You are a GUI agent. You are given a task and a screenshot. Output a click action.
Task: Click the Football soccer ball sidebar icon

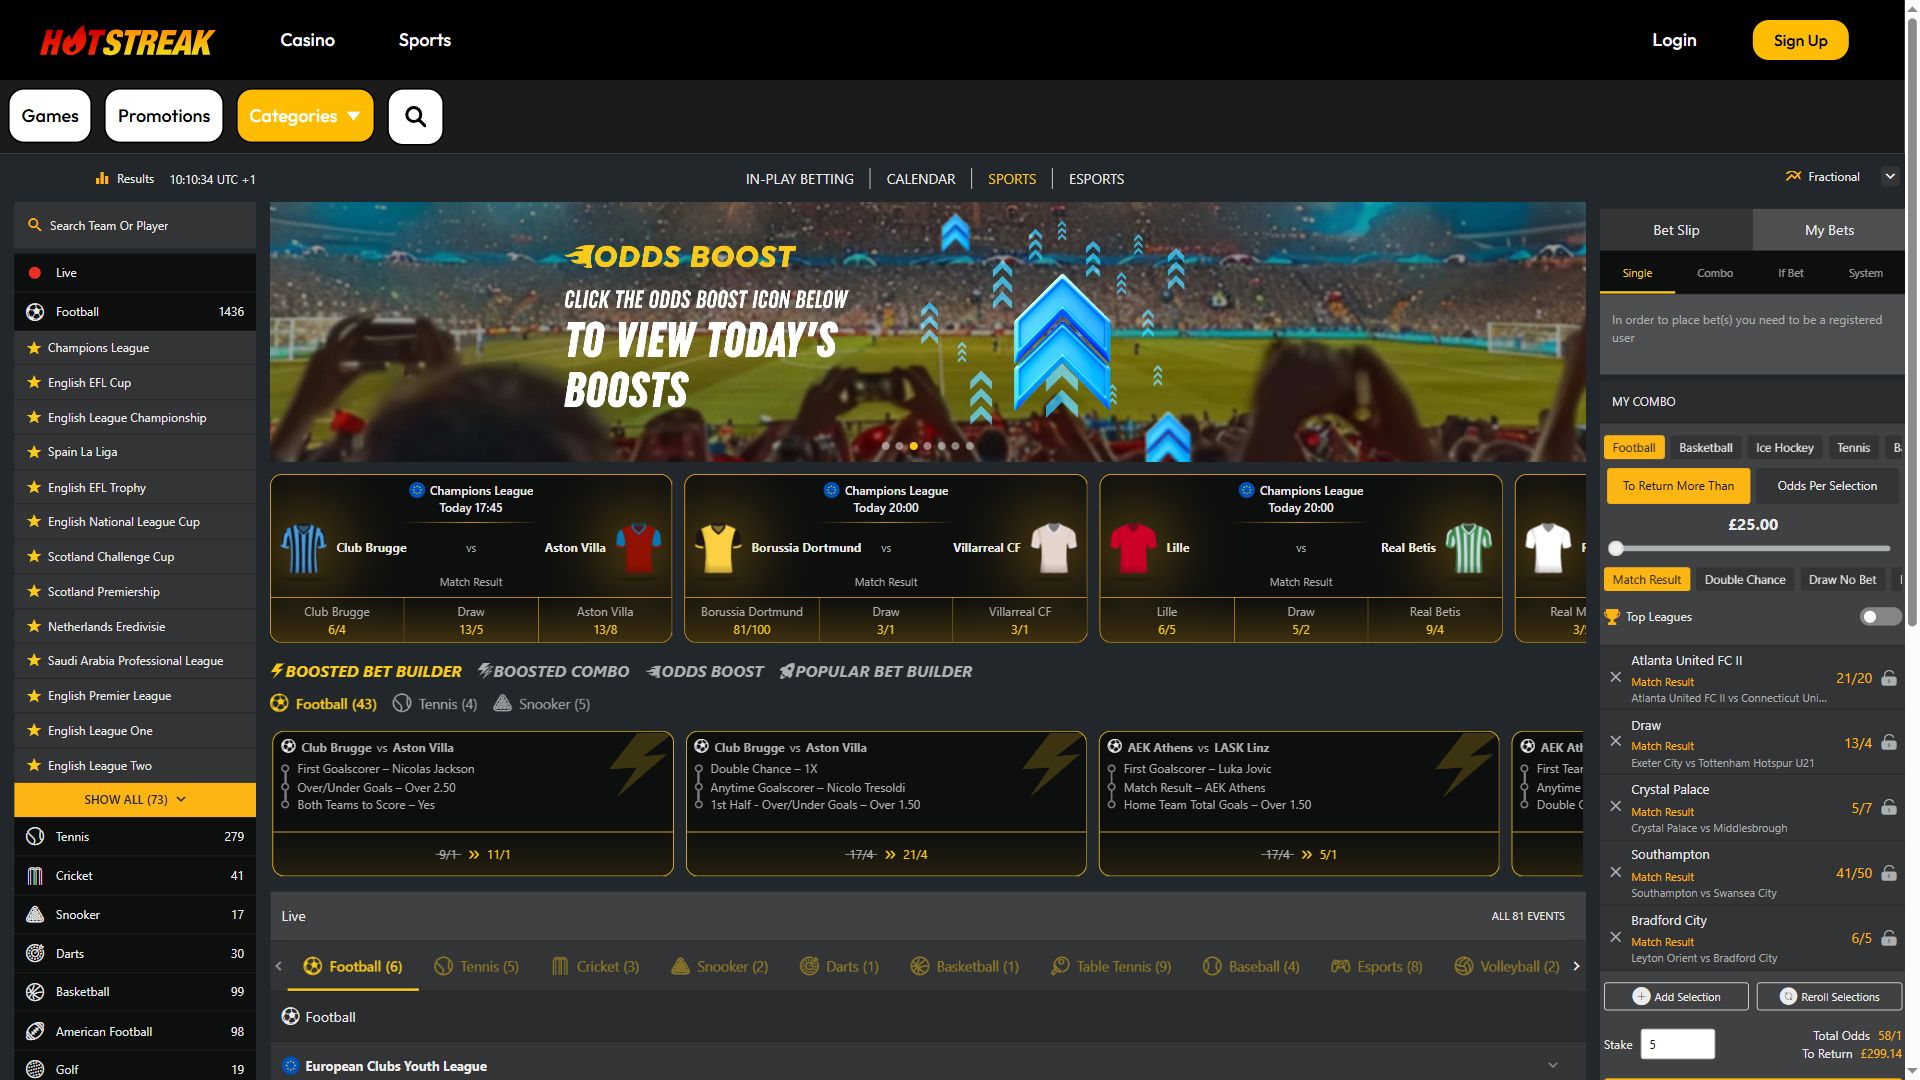[35, 312]
